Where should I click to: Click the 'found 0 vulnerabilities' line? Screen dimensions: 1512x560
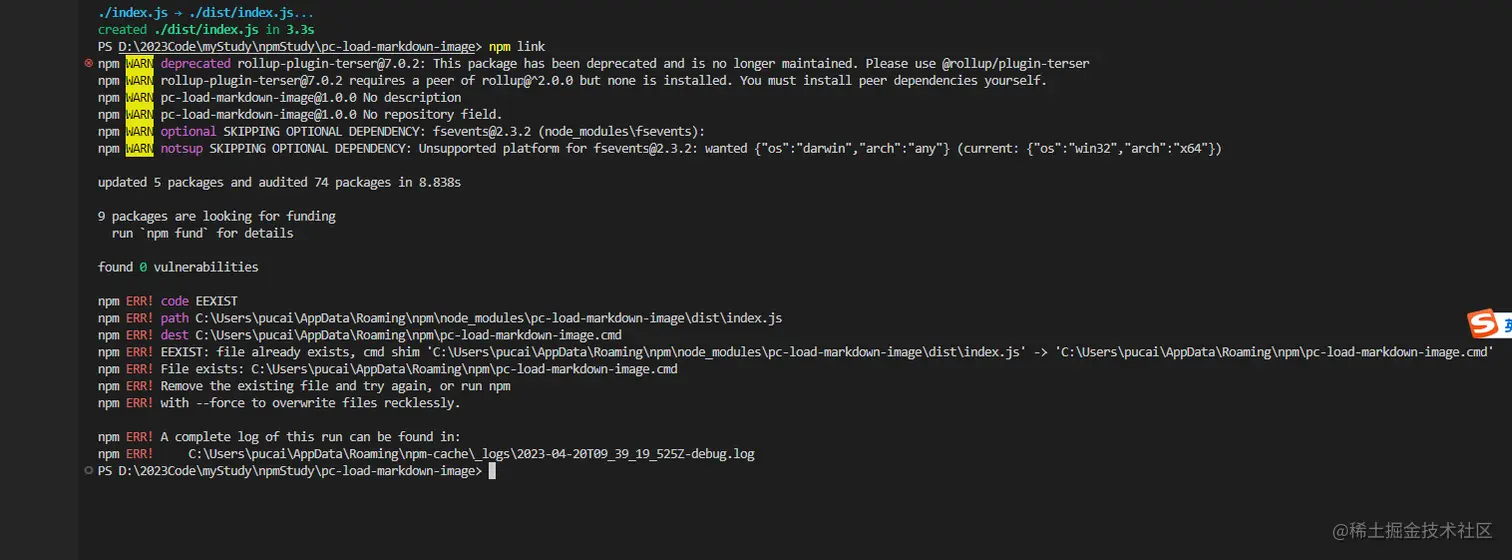click(178, 267)
